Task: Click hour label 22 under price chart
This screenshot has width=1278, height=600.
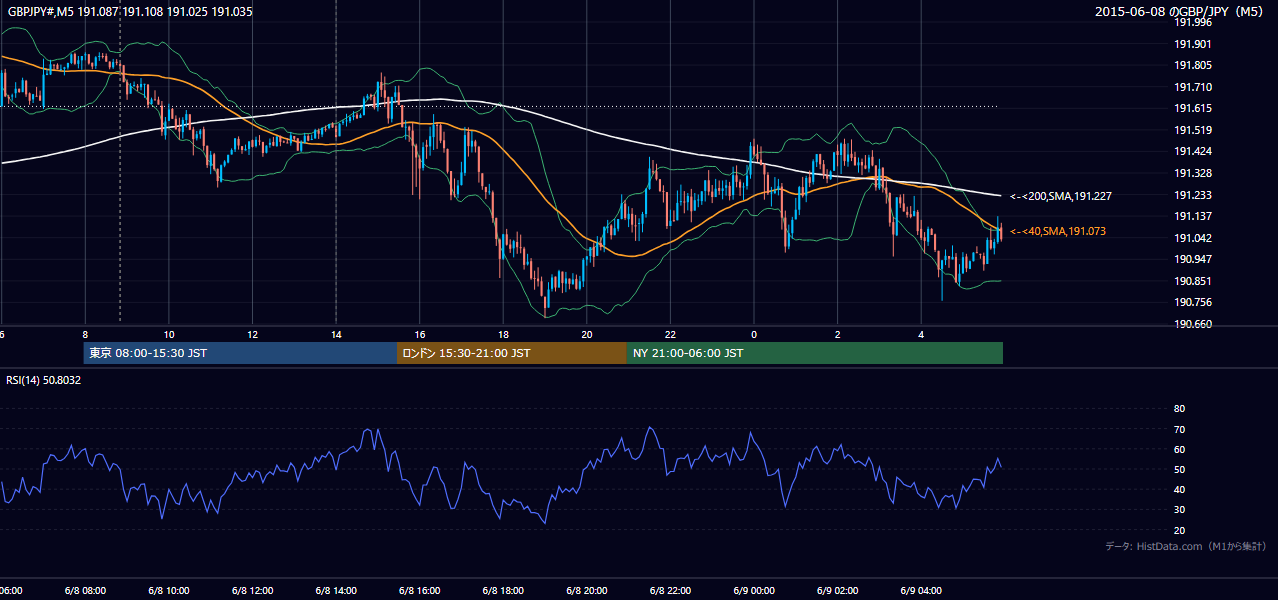Action: 670,334
